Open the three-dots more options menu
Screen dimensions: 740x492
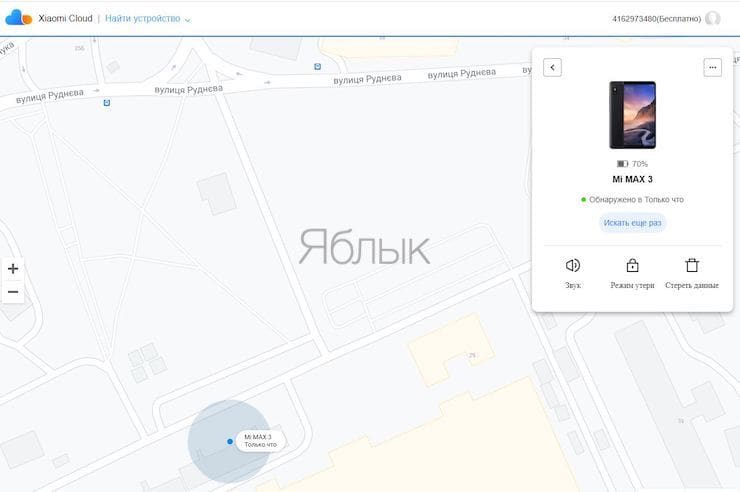(713, 67)
